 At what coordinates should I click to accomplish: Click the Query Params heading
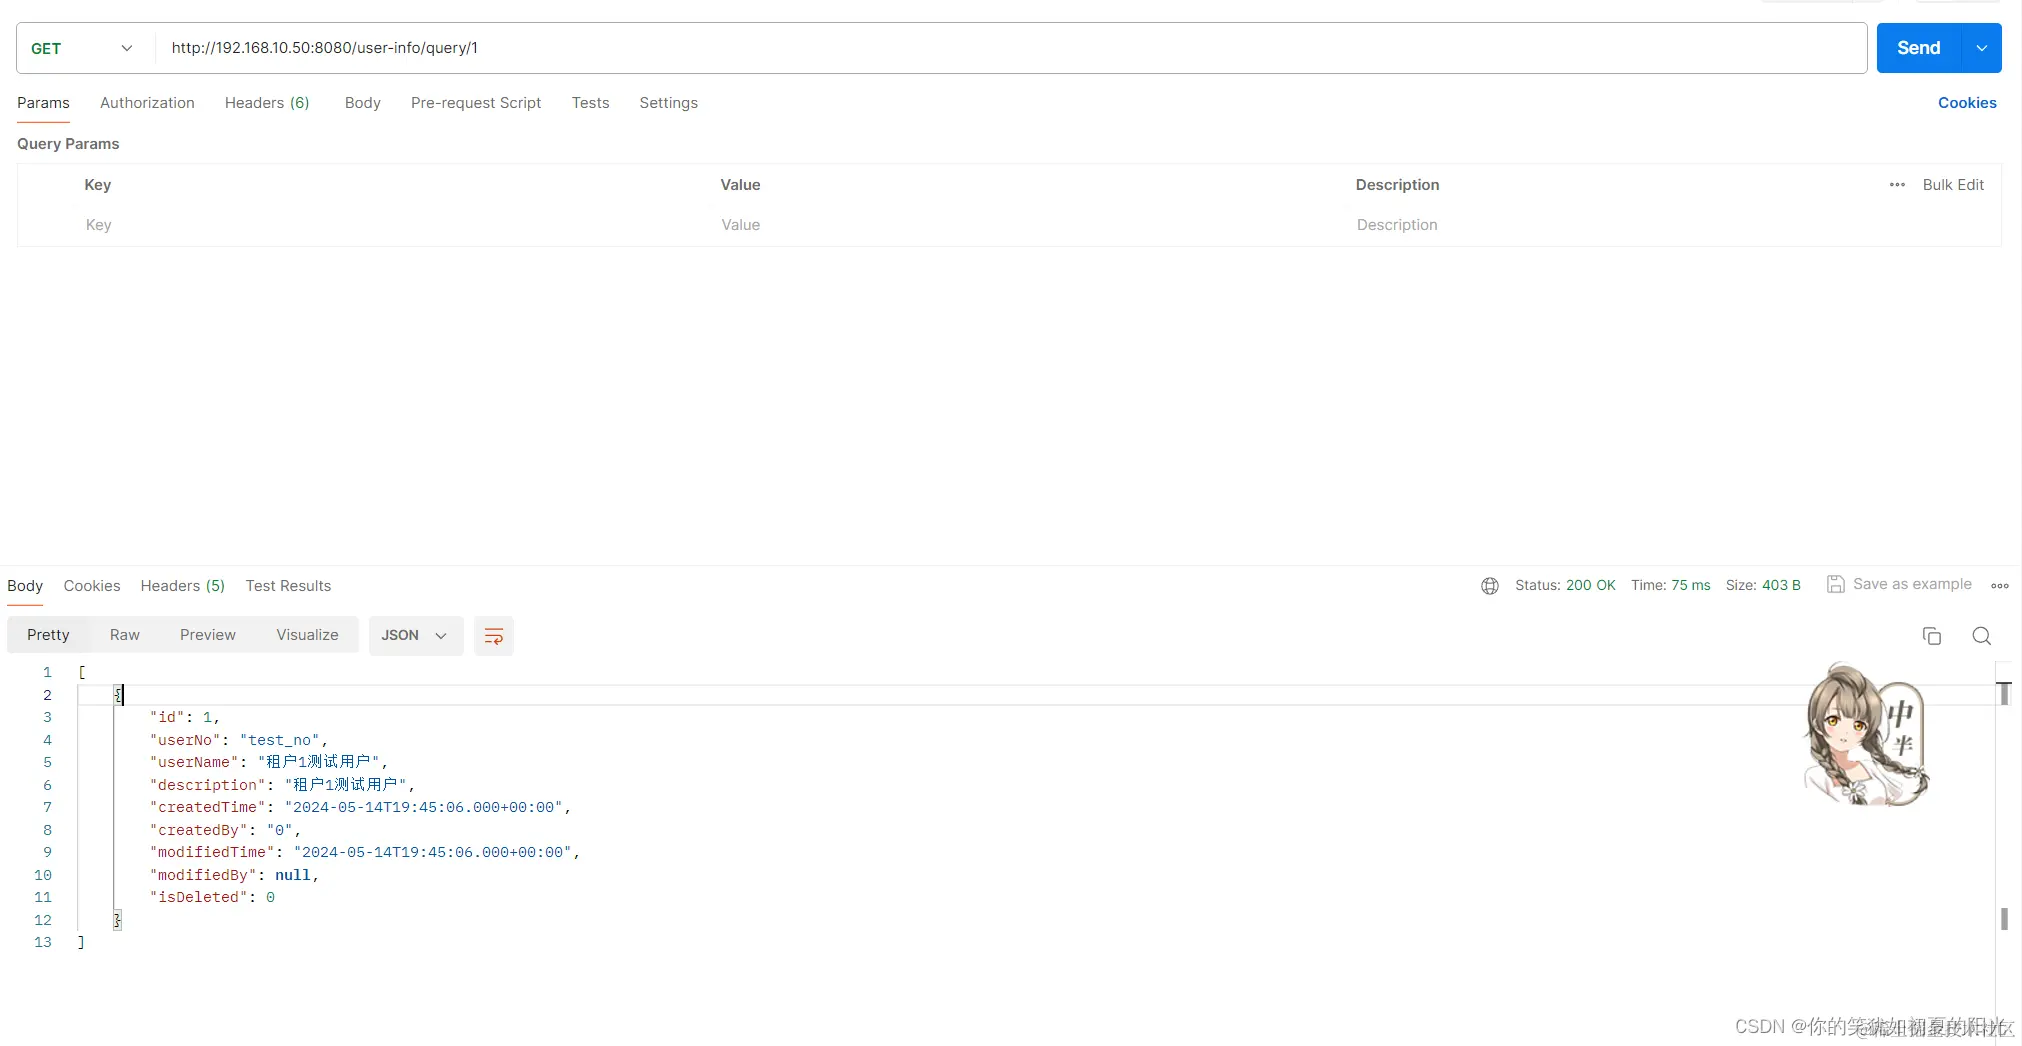pos(68,144)
